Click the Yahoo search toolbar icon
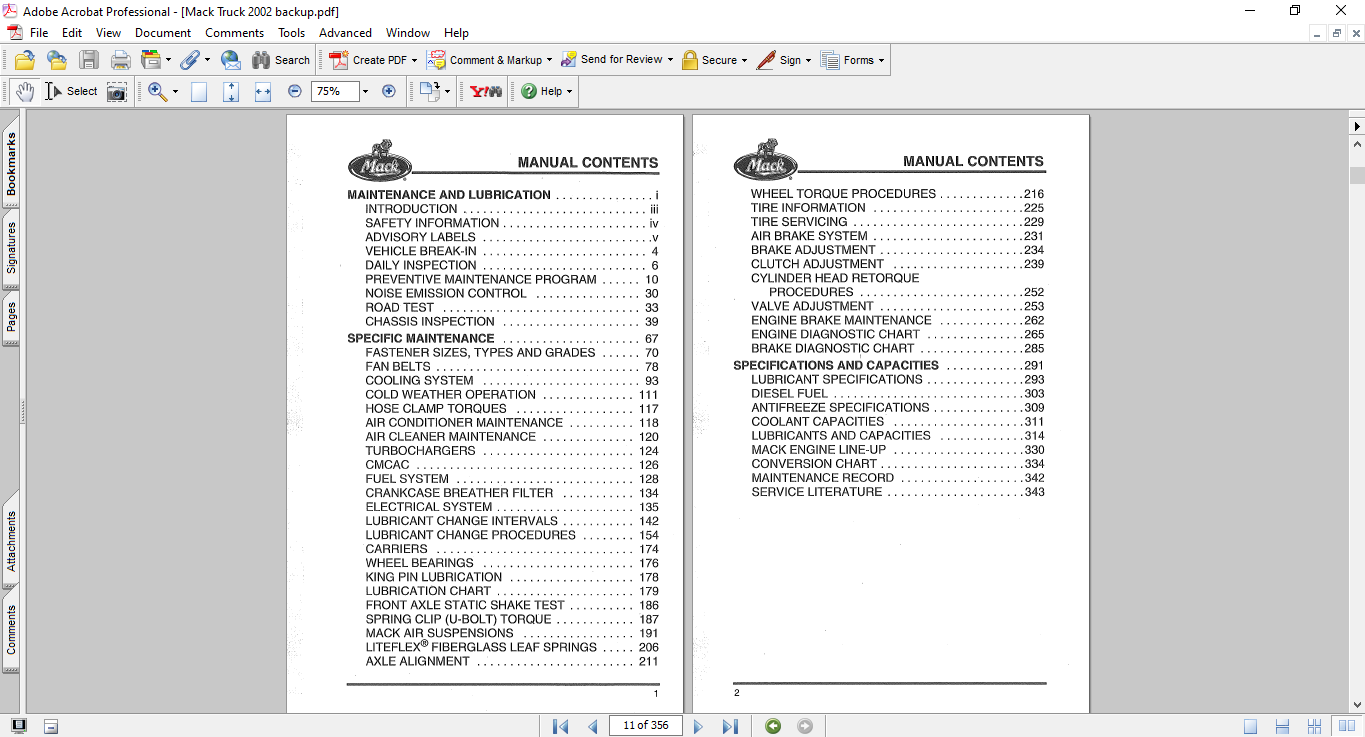Viewport: 1365px width, 737px height. click(x=486, y=91)
